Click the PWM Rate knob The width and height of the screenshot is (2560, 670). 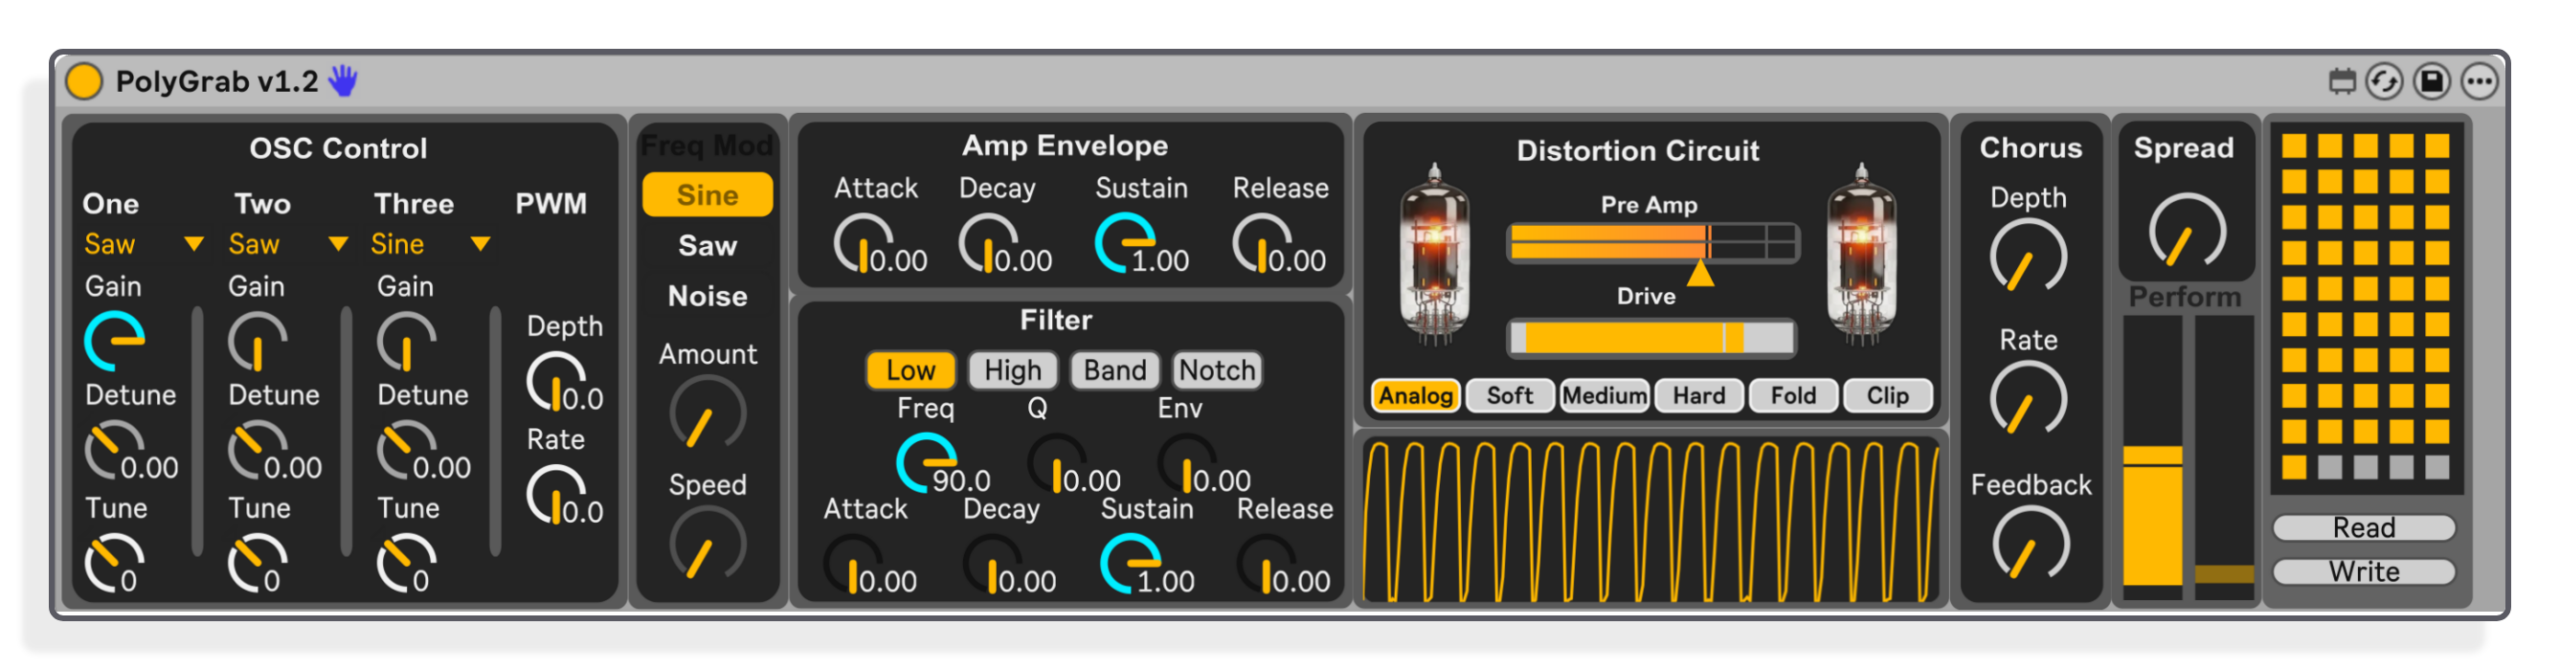556,496
